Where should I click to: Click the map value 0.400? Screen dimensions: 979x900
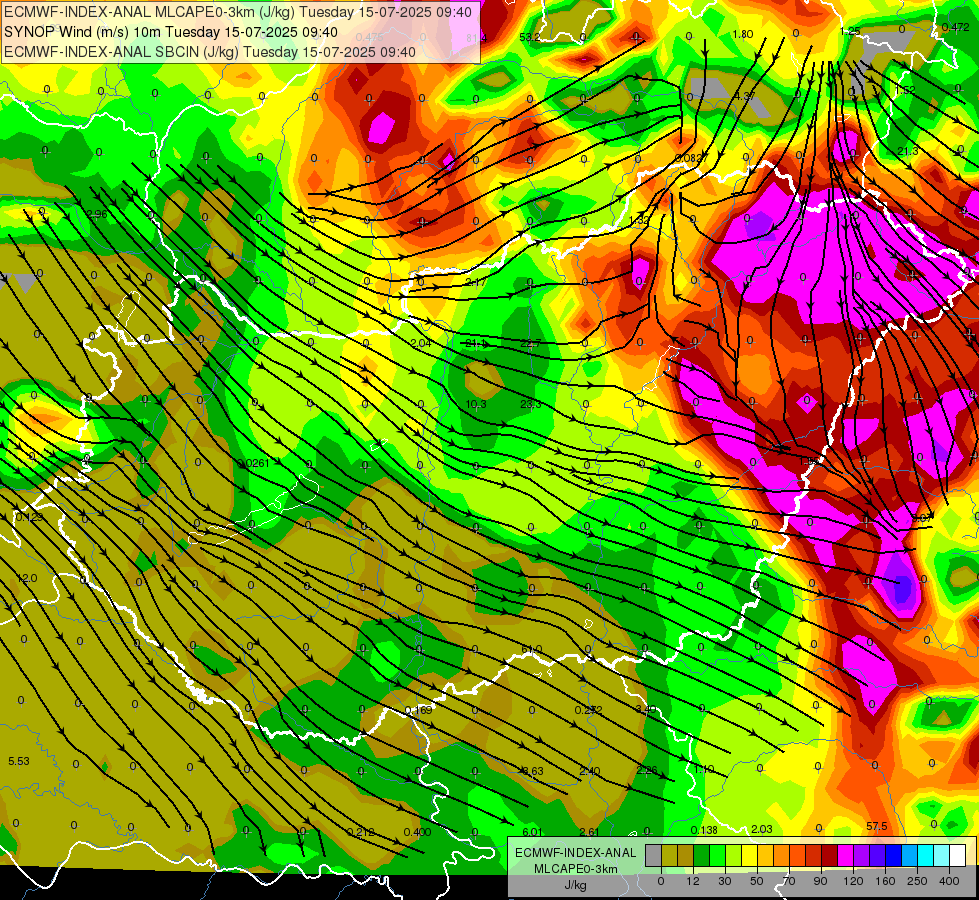tap(417, 832)
